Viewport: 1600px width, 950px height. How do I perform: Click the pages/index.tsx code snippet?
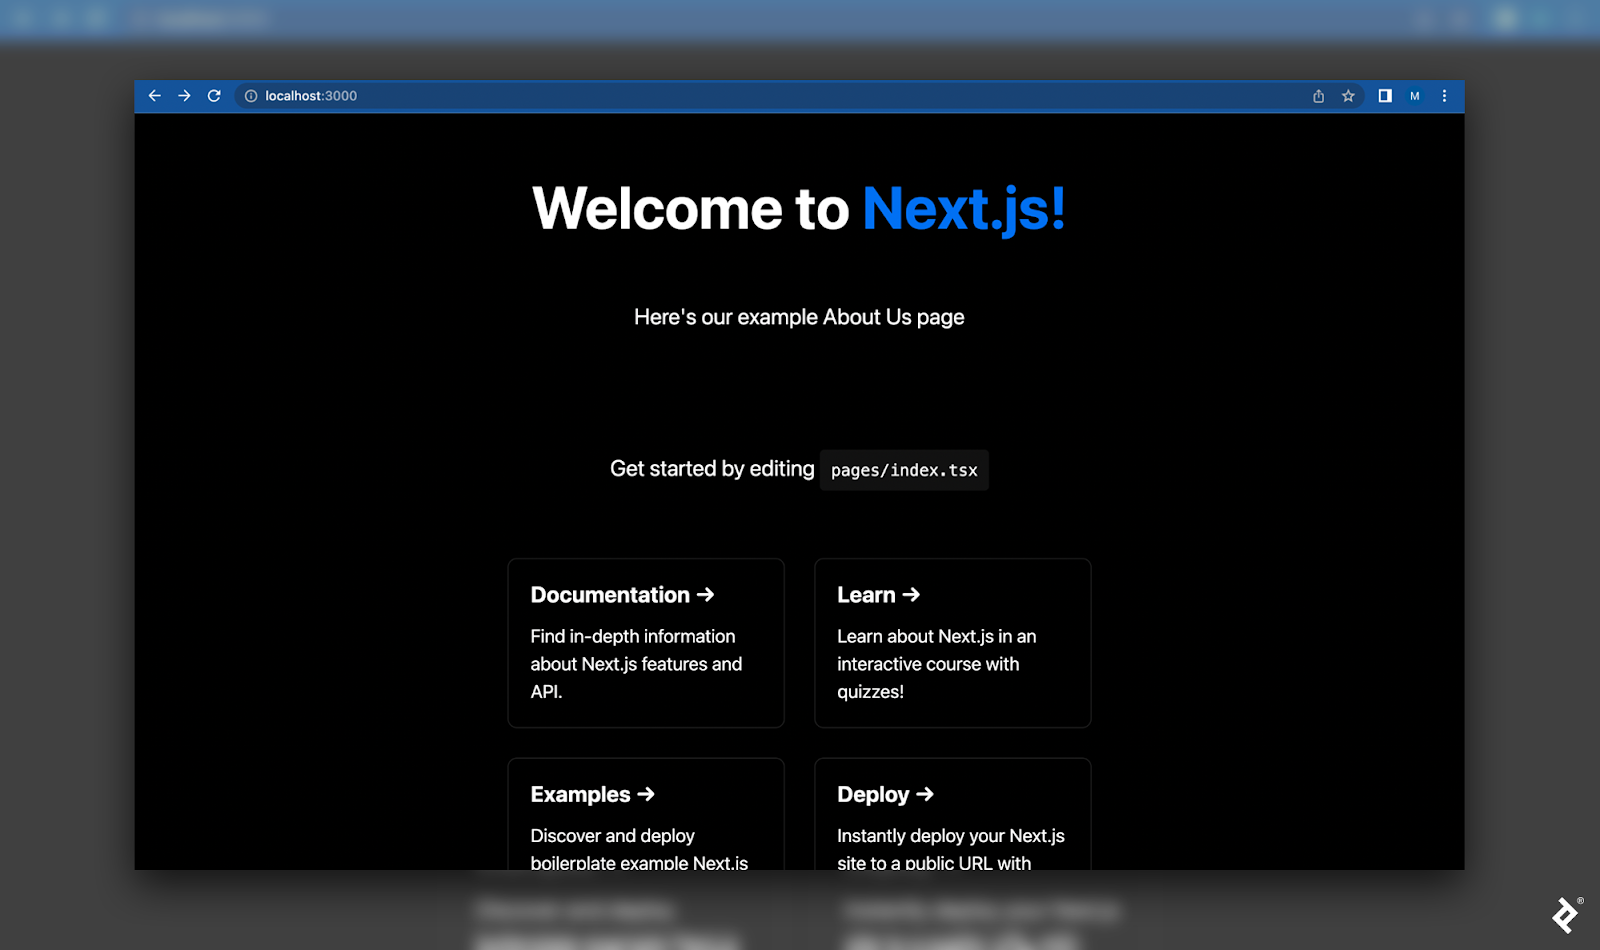pos(903,469)
